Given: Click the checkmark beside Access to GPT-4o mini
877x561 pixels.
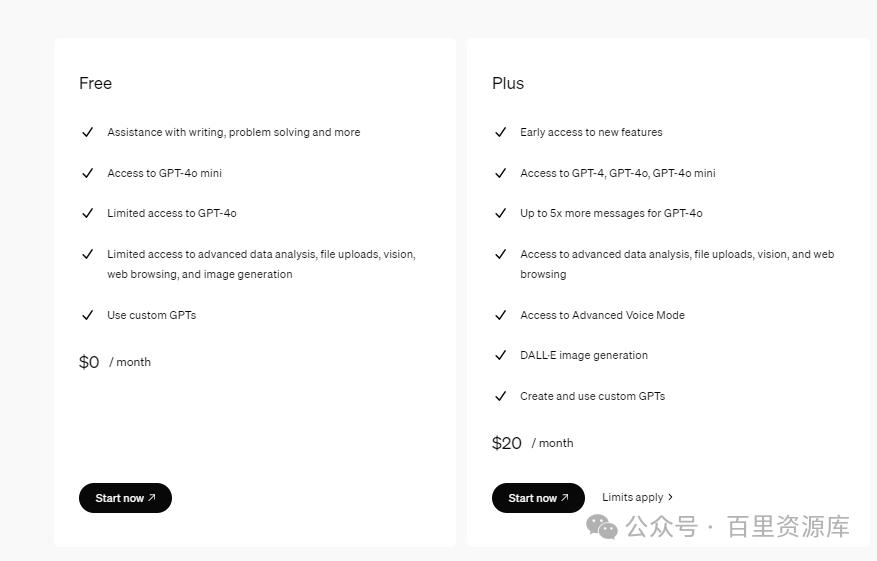Looking at the screenshot, I should [x=88, y=173].
